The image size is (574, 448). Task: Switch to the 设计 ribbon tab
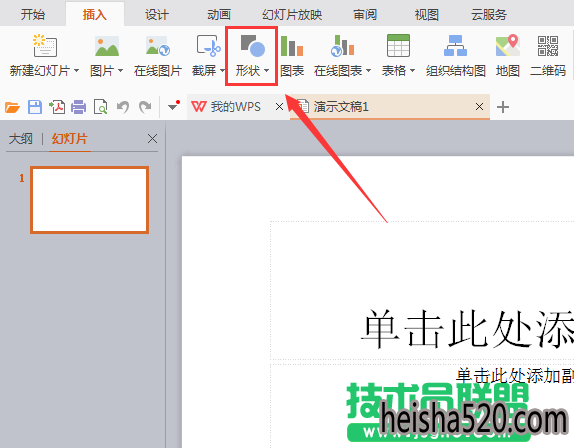157,15
